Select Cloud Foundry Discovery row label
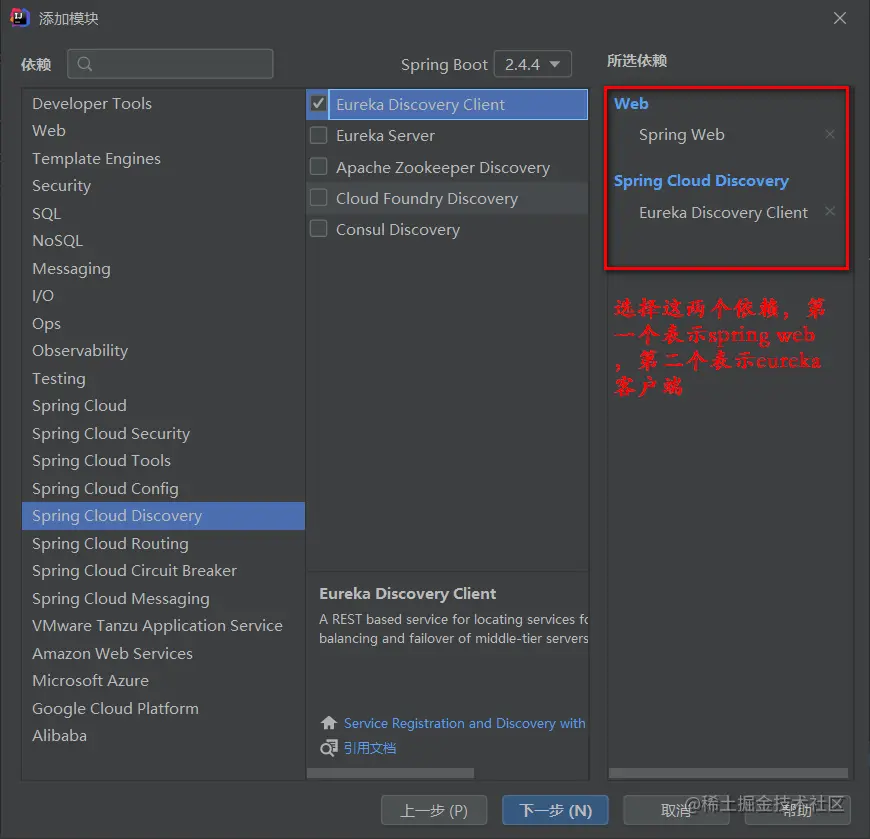 pos(427,199)
